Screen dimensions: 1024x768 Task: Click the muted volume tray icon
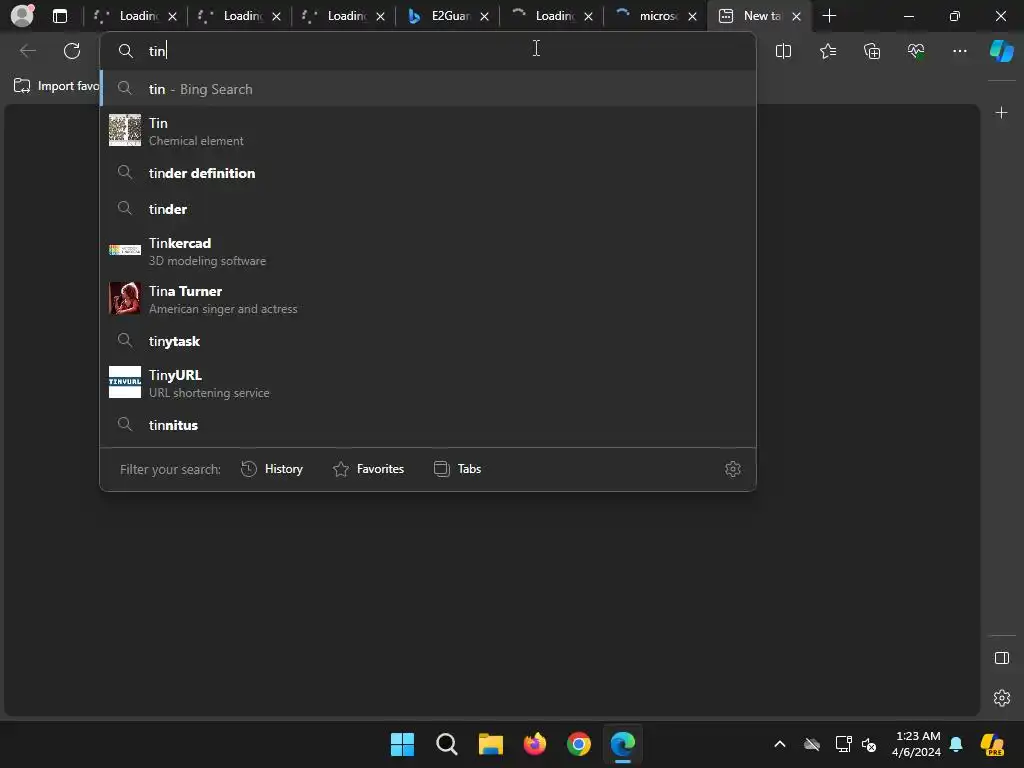tap(869, 744)
